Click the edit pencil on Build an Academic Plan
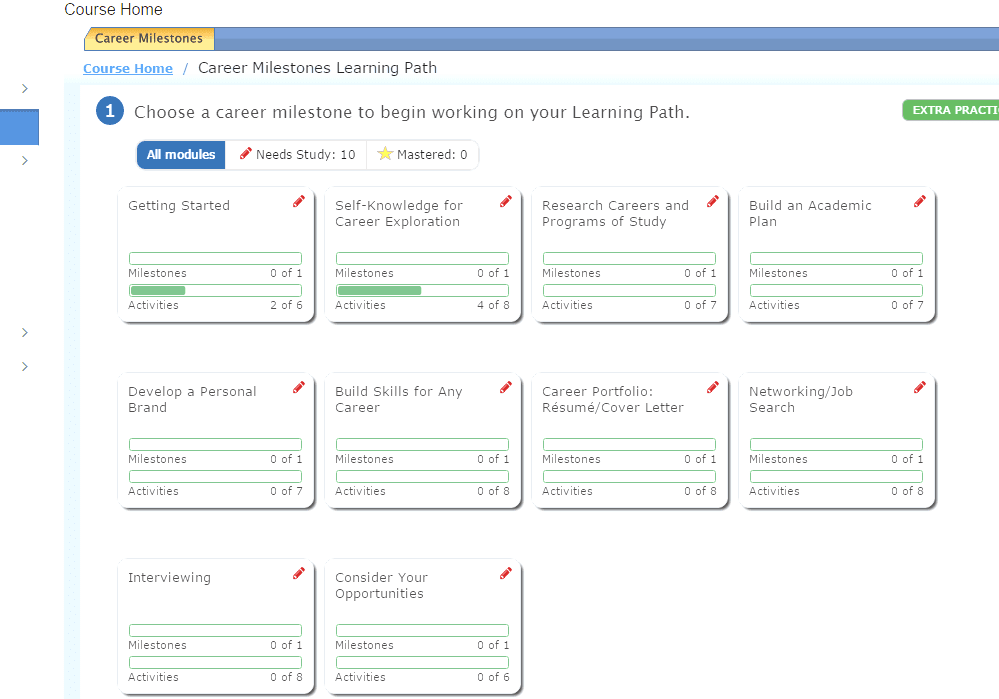This screenshot has height=699, width=999. coord(919,201)
